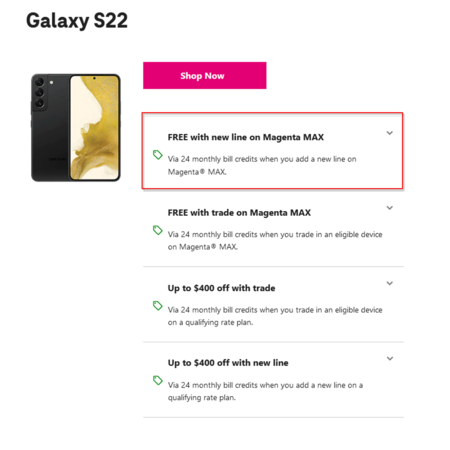450x450 pixels.
Task: Click green tag icon beside FREE with trade offer
Action: pyautogui.click(x=157, y=230)
